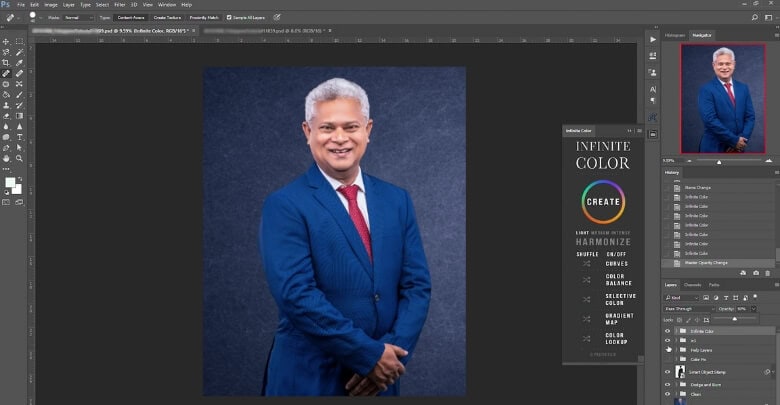This screenshot has width=780, height=405.
Task: Select the Path Selection arrow tool
Action: coord(19,148)
